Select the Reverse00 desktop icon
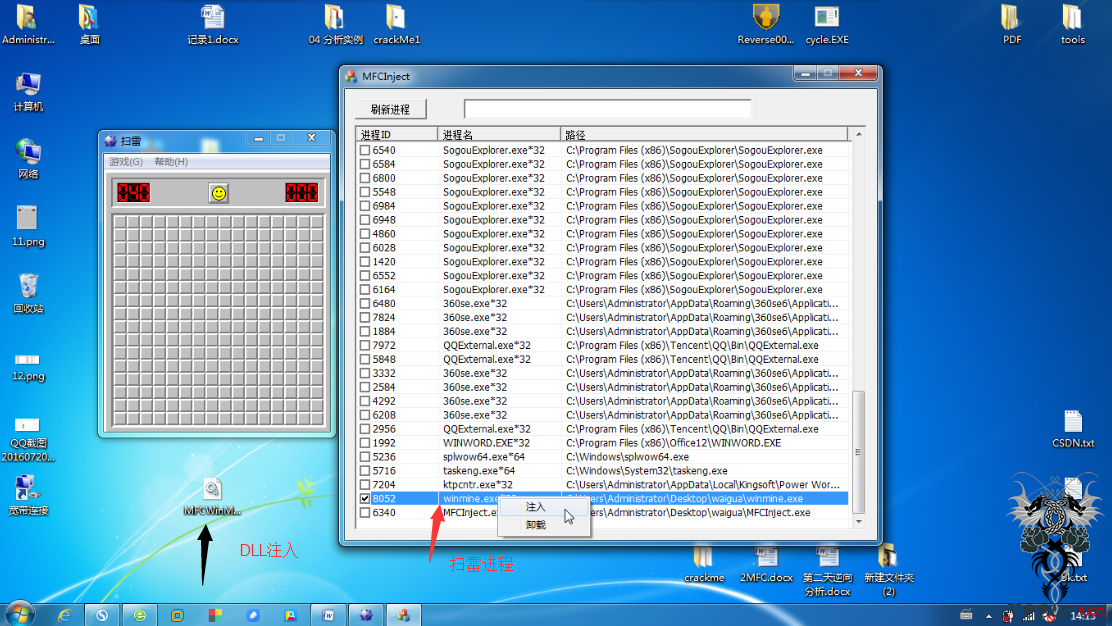 pyautogui.click(x=765, y=23)
